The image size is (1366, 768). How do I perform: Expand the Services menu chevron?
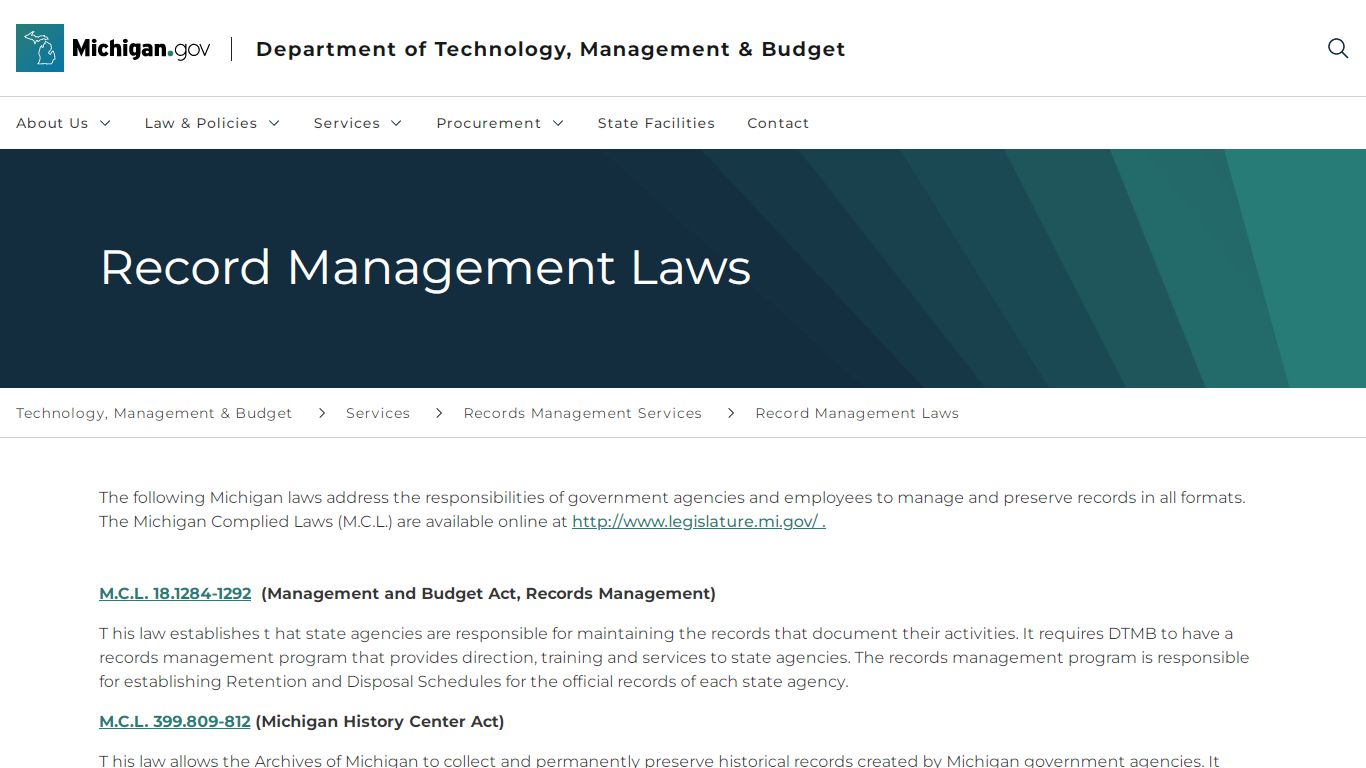396,123
